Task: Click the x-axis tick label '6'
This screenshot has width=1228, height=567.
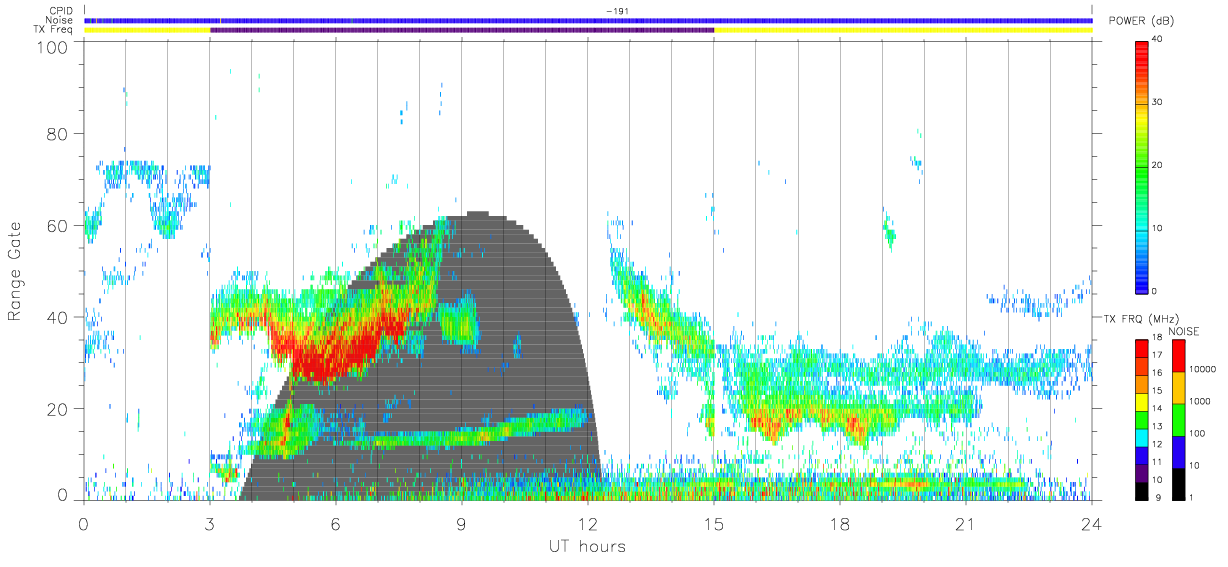Action: pyautogui.click(x=336, y=523)
